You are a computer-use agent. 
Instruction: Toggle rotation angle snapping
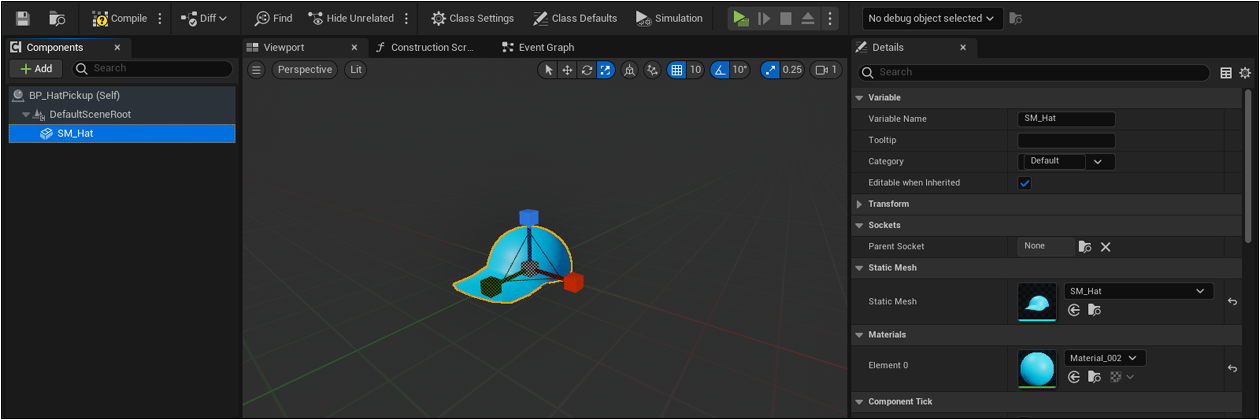point(720,70)
